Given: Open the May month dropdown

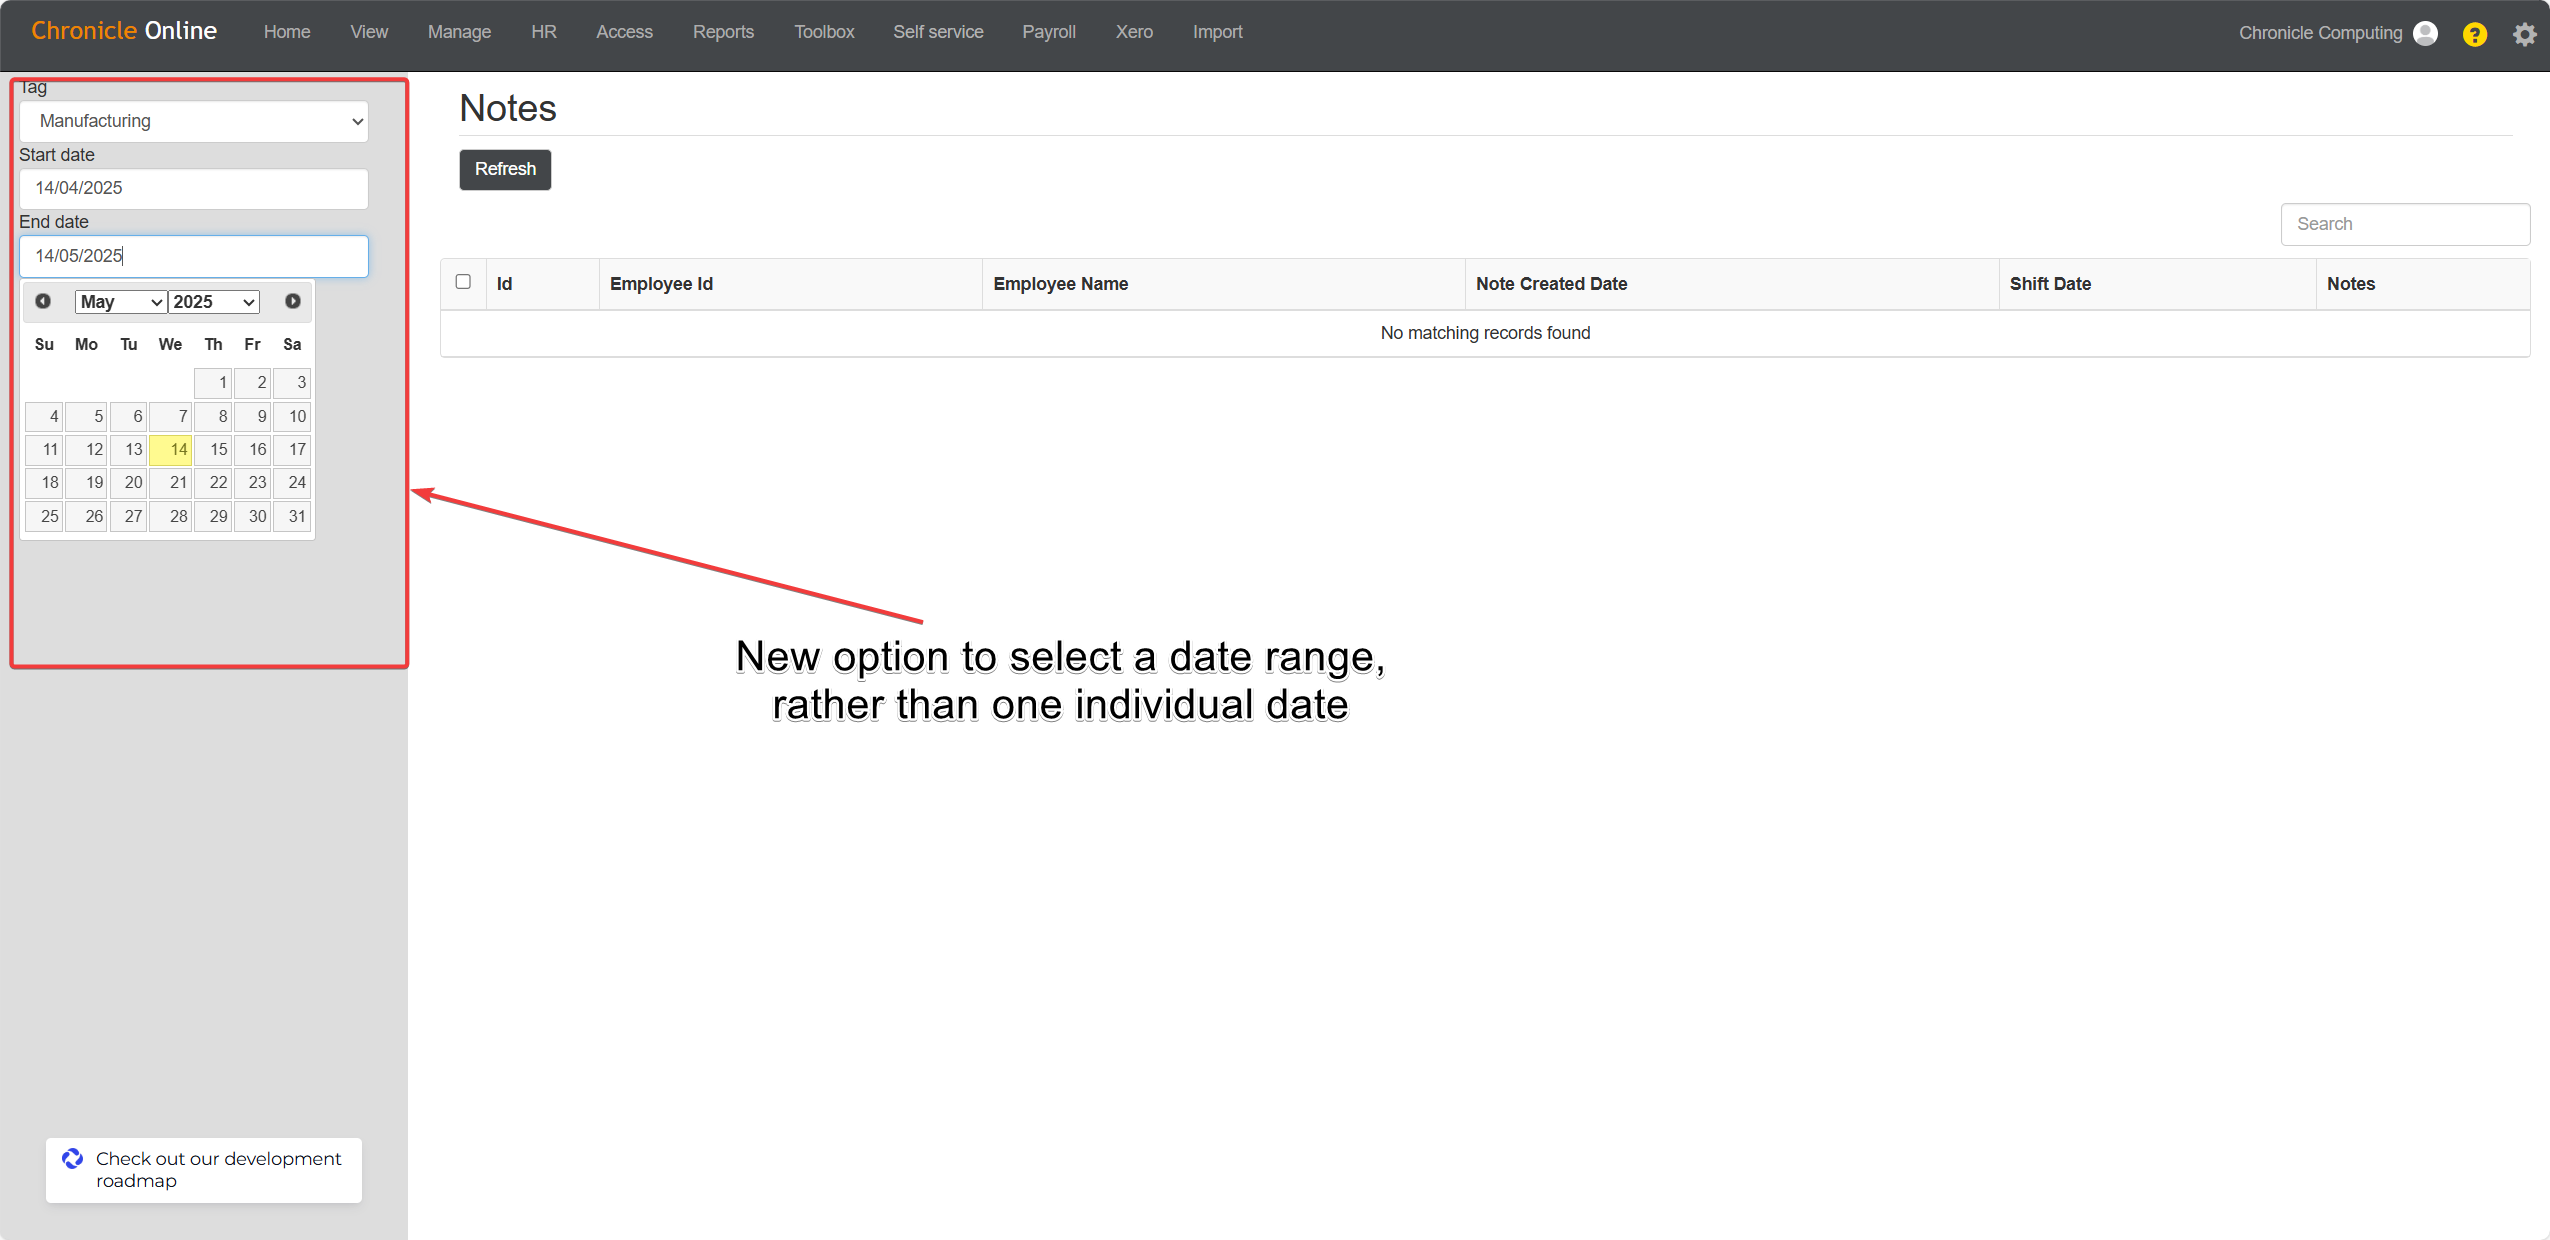Looking at the screenshot, I should (120, 302).
